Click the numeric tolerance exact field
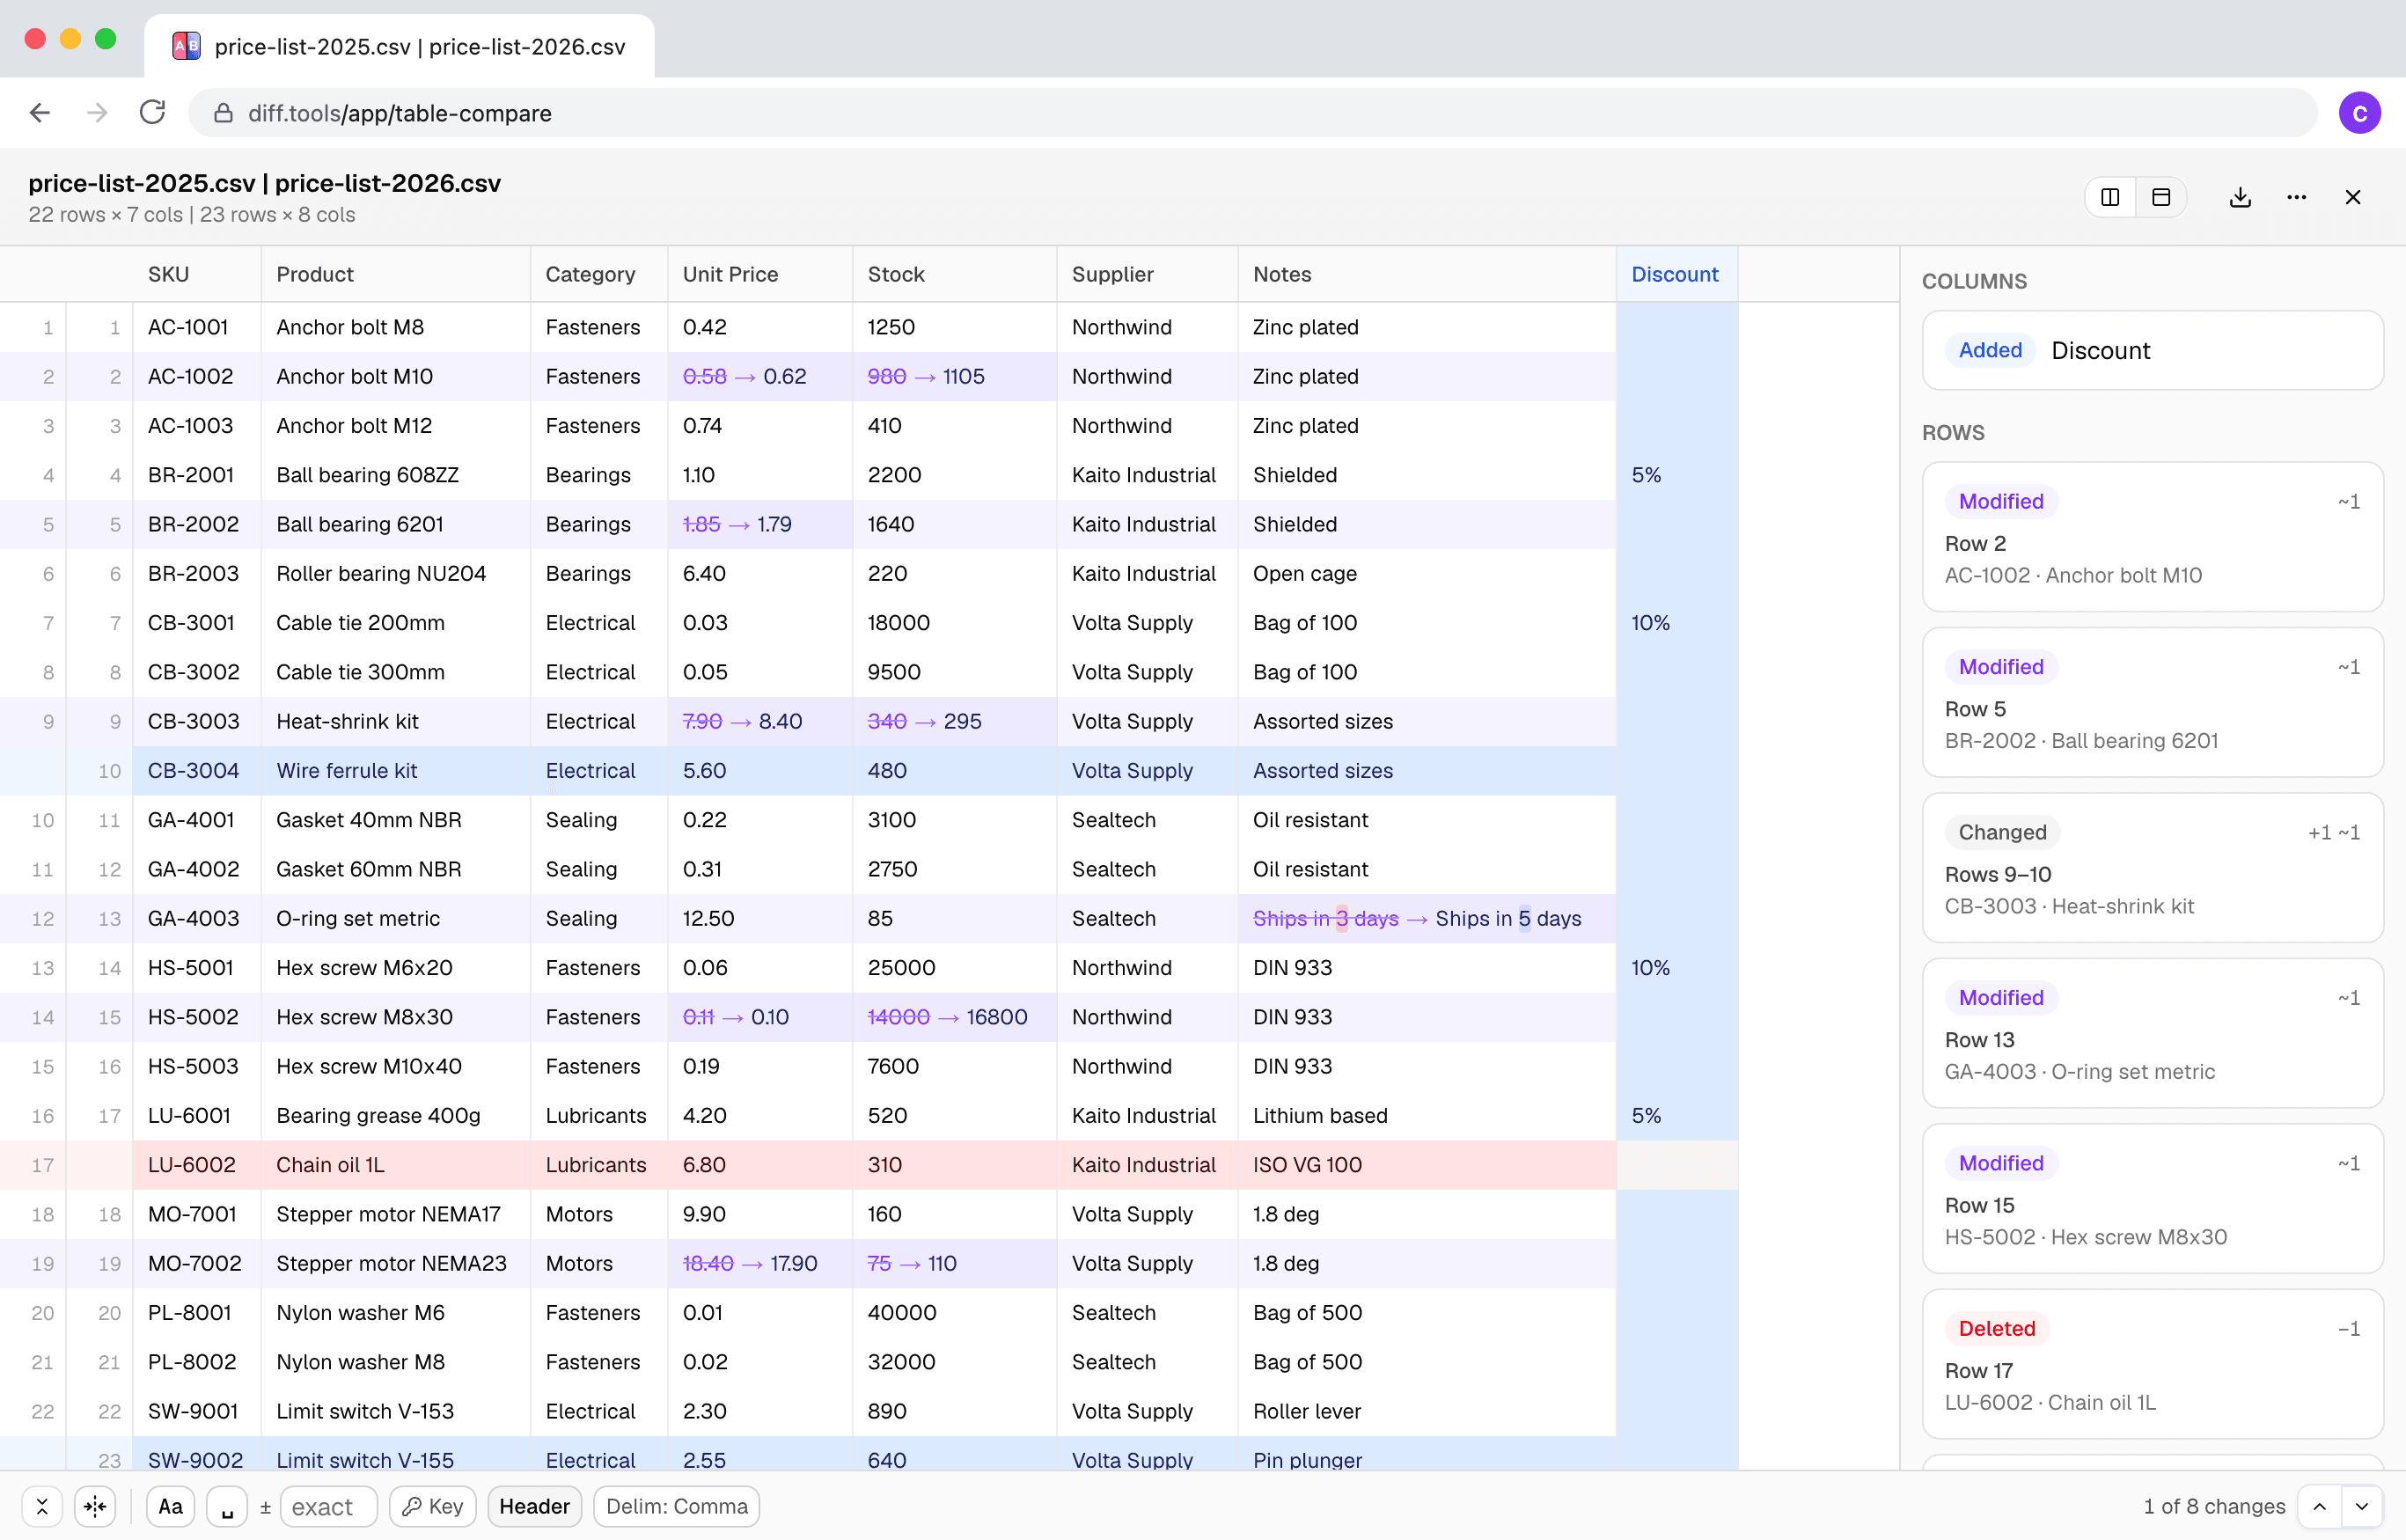Image resolution: width=2406 pixels, height=1540 pixels. click(x=329, y=1506)
